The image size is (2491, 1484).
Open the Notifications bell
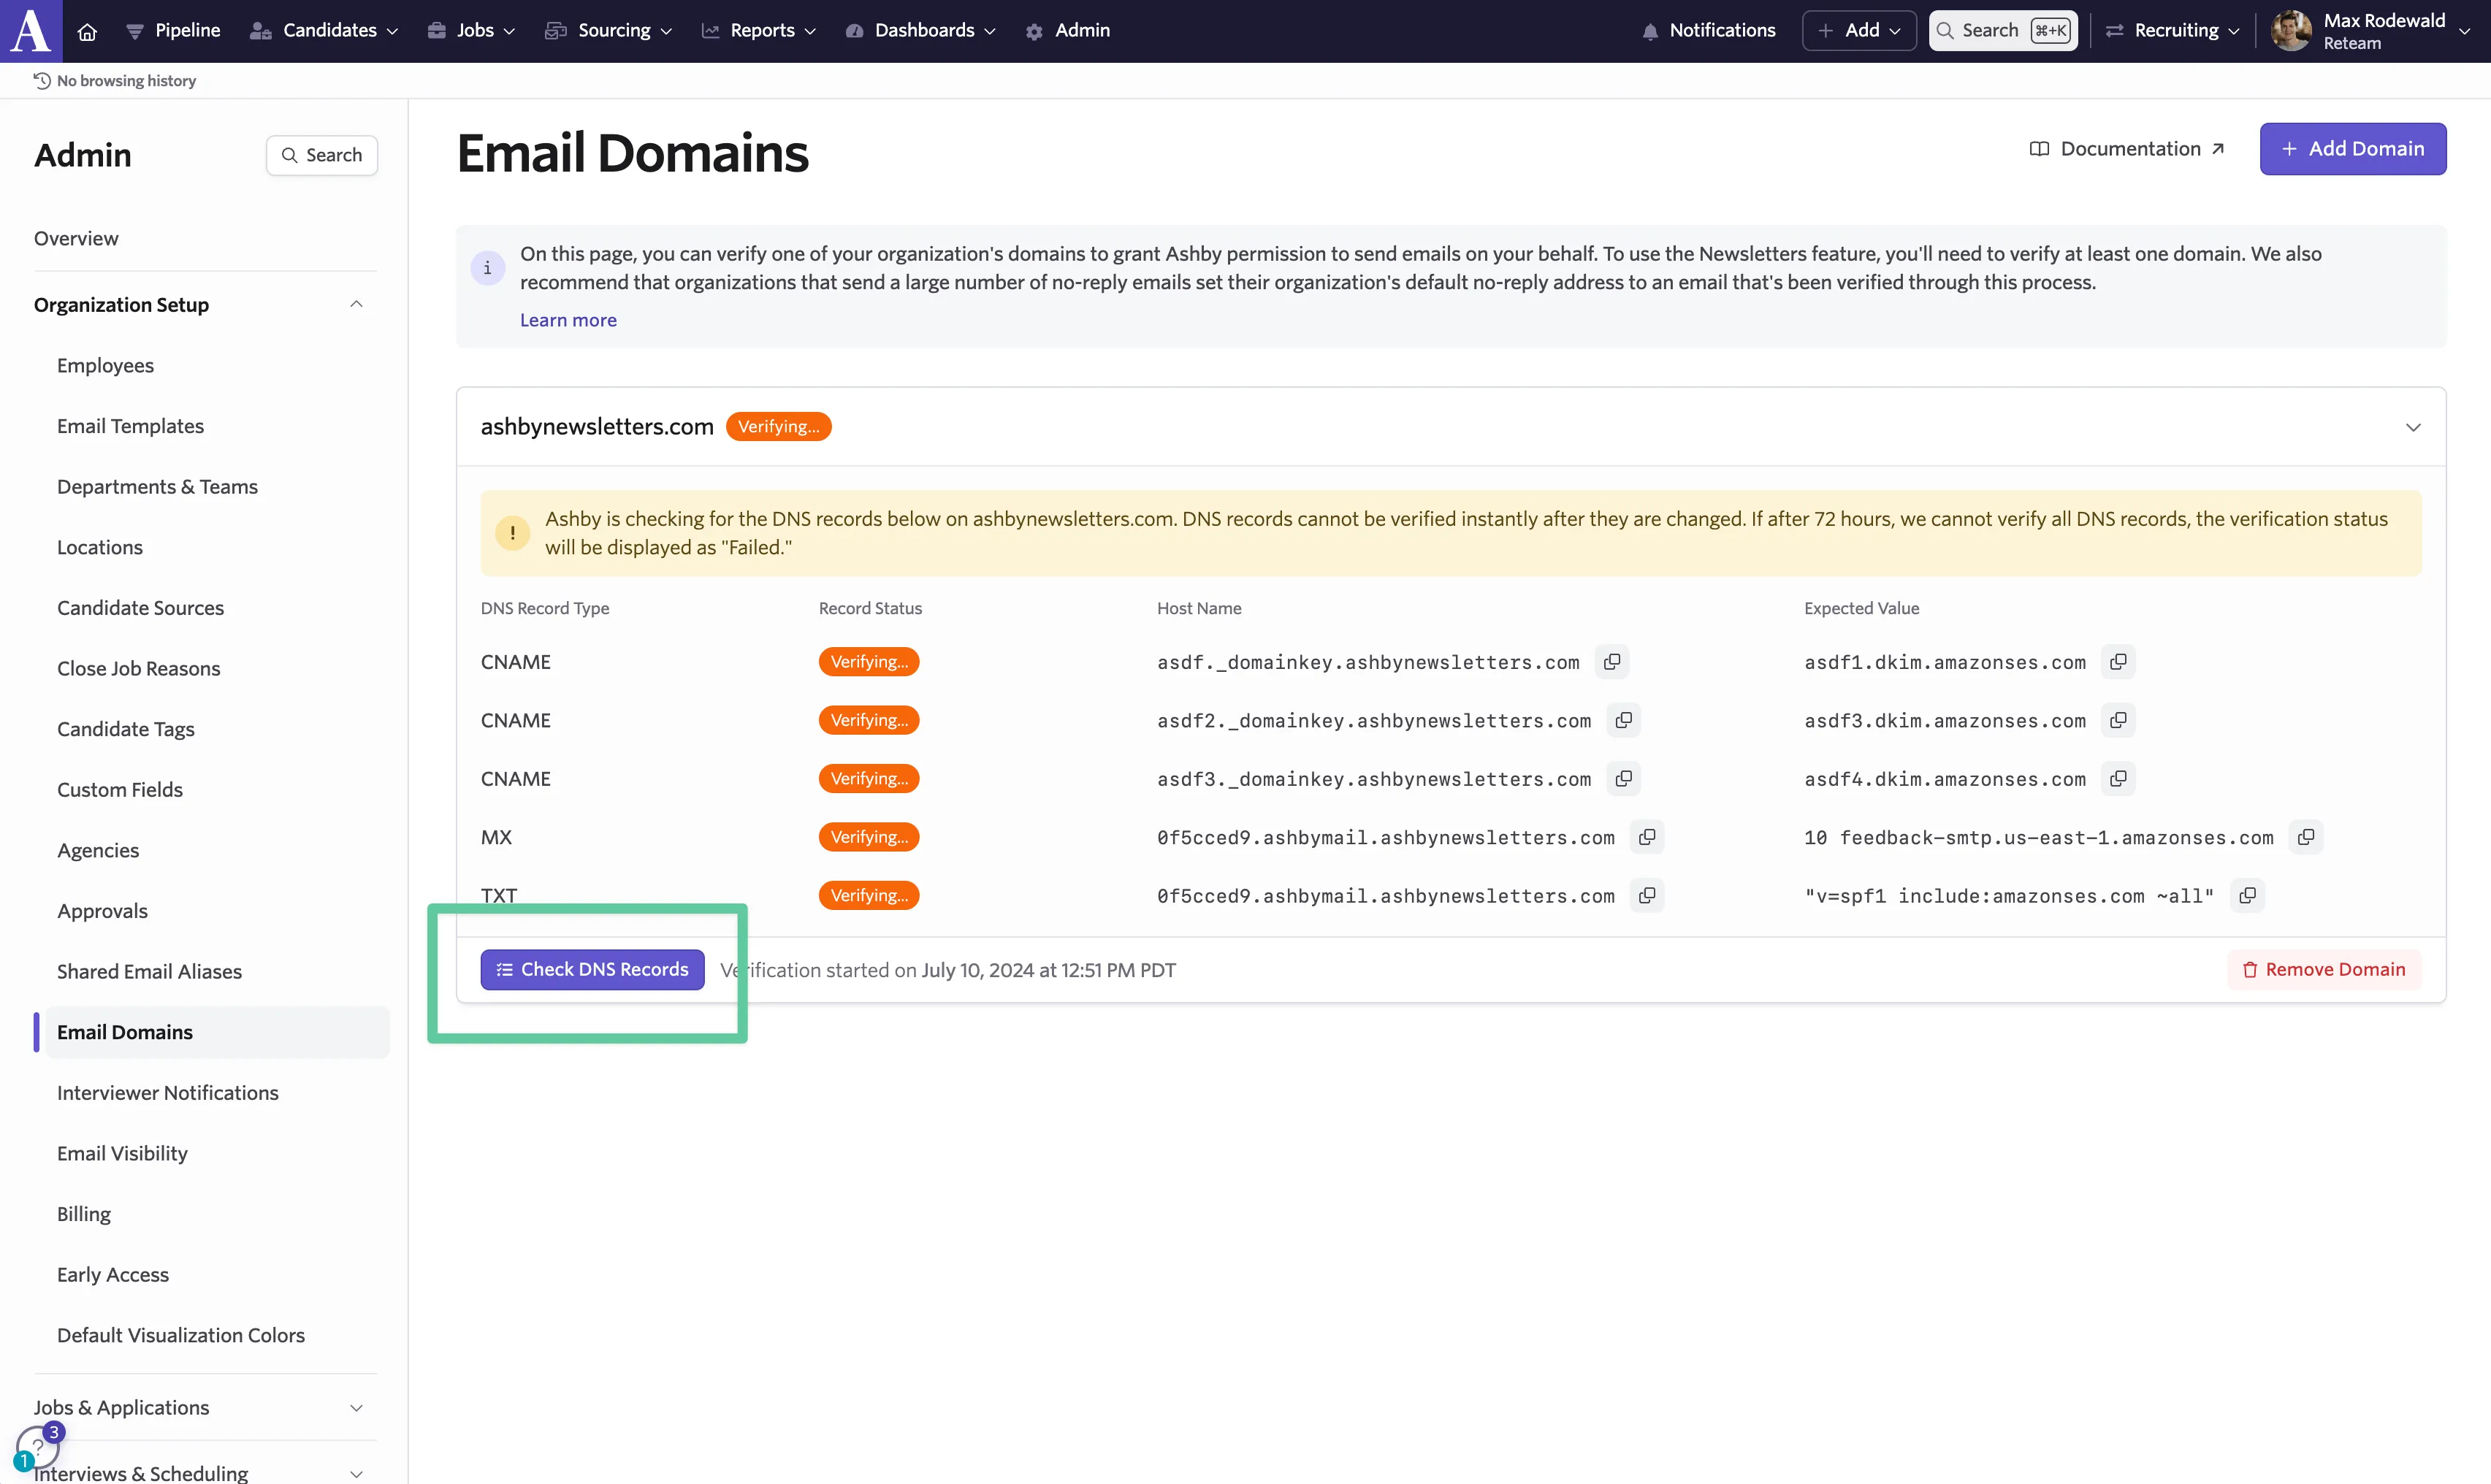[x=1708, y=31]
